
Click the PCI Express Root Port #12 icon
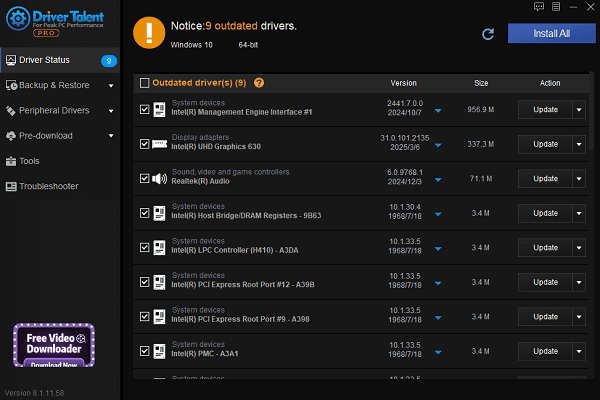point(160,282)
